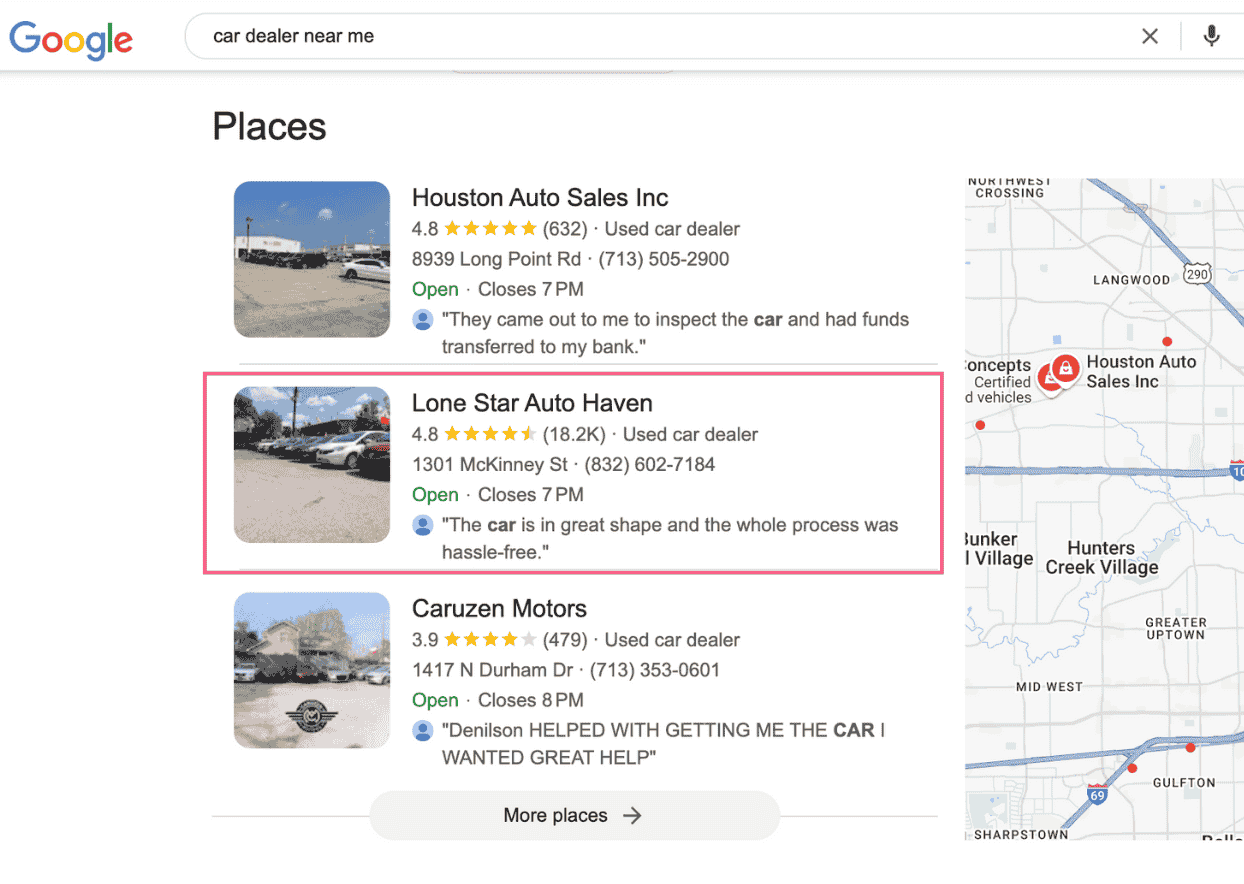The image size is (1244, 884).
Task: Click the (18.2K) review count
Action: click(574, 434)
